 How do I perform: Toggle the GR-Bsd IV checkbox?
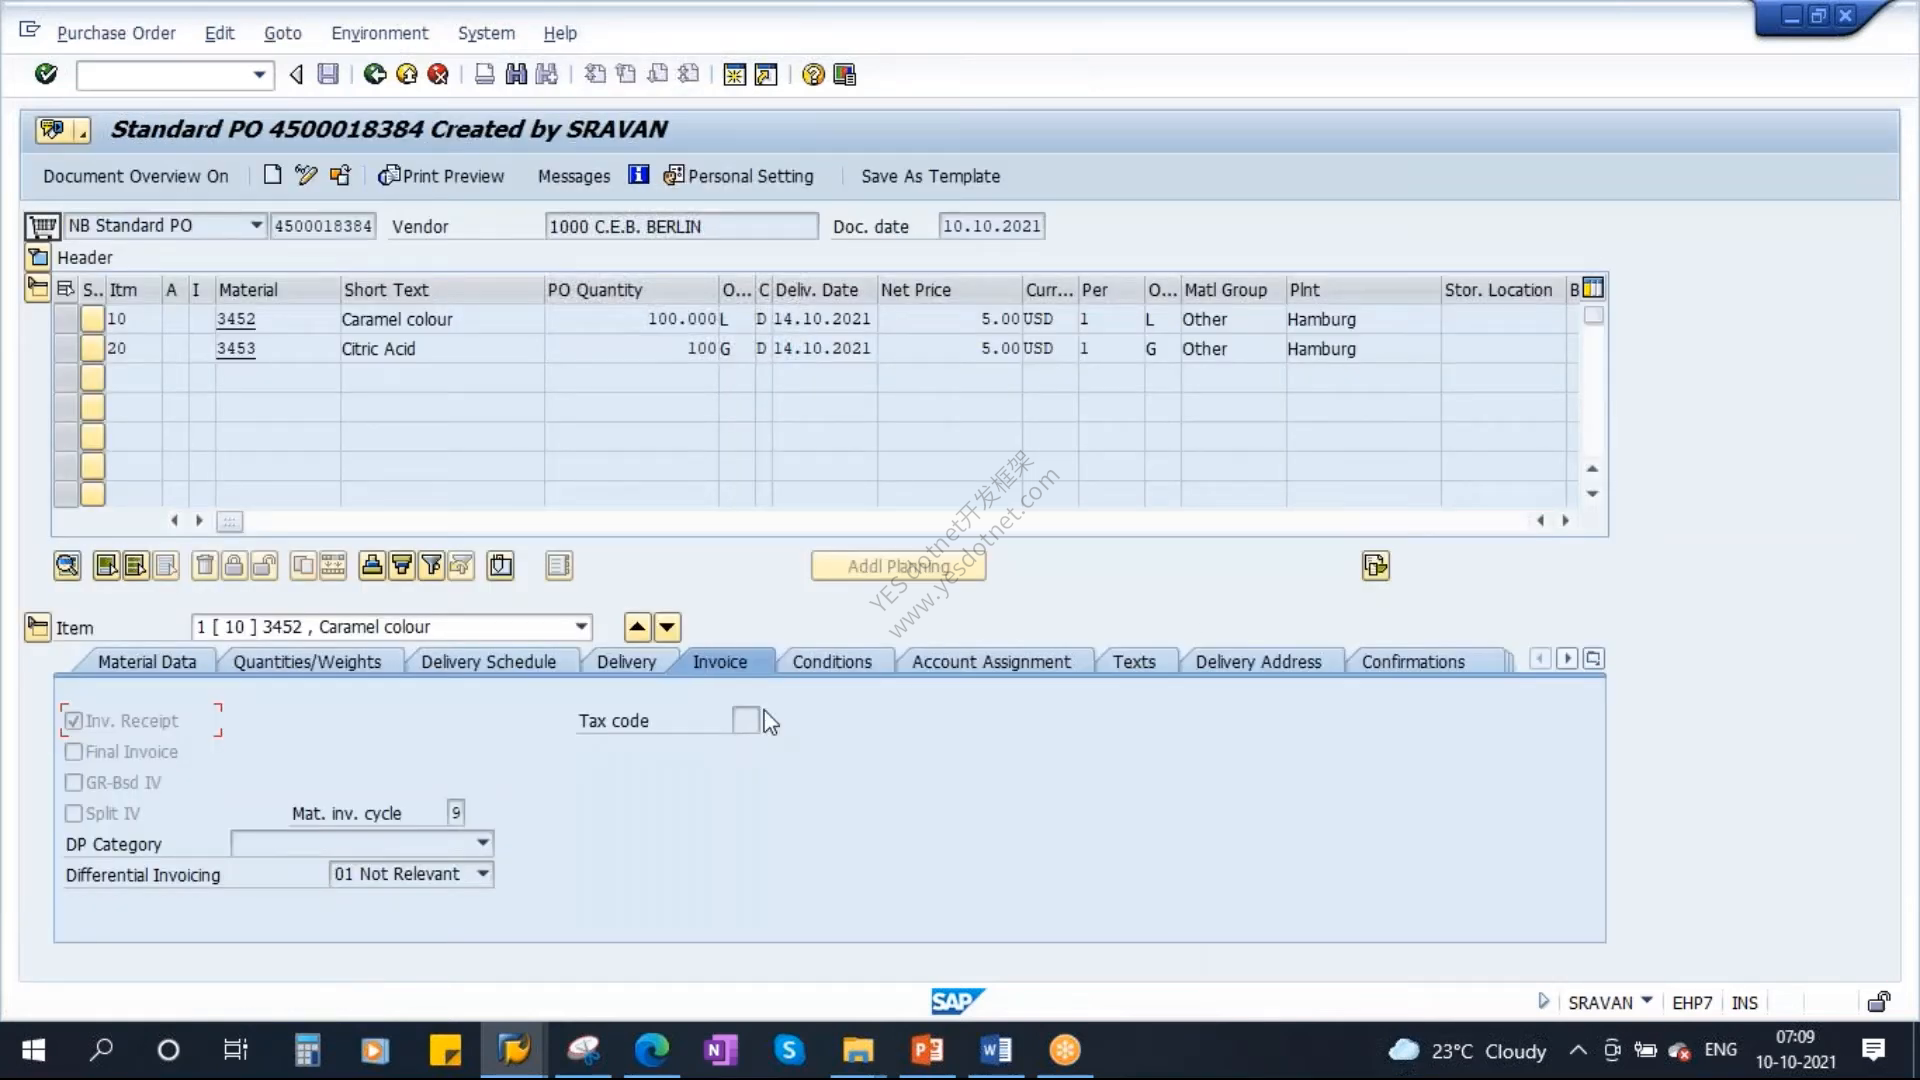click(73, 783)
